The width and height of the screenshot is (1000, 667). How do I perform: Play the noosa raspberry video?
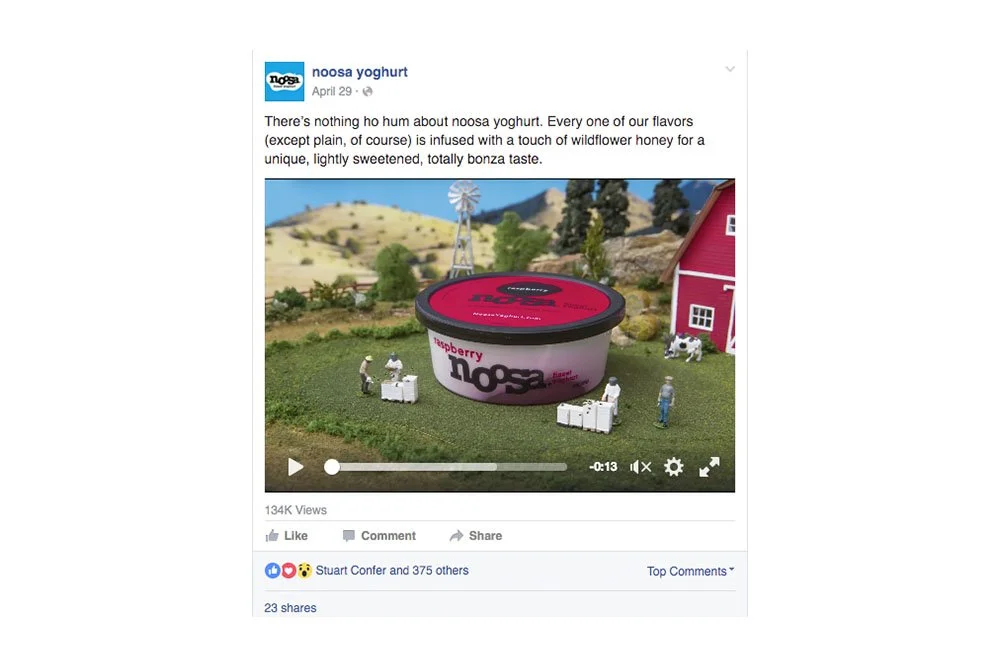pos(295,467)
